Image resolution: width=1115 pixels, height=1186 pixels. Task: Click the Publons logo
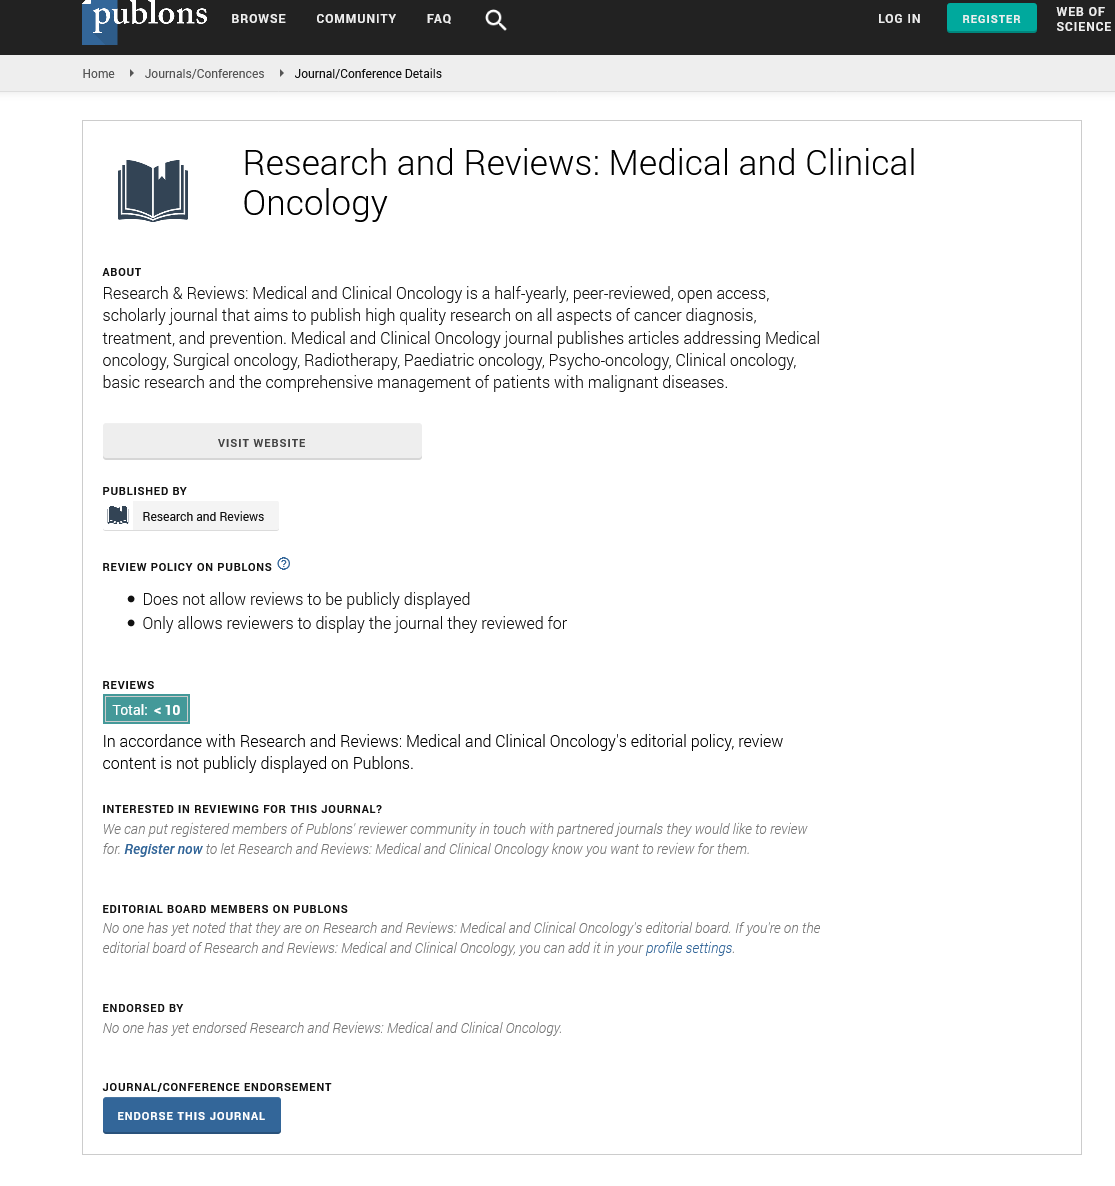(146, 19)
